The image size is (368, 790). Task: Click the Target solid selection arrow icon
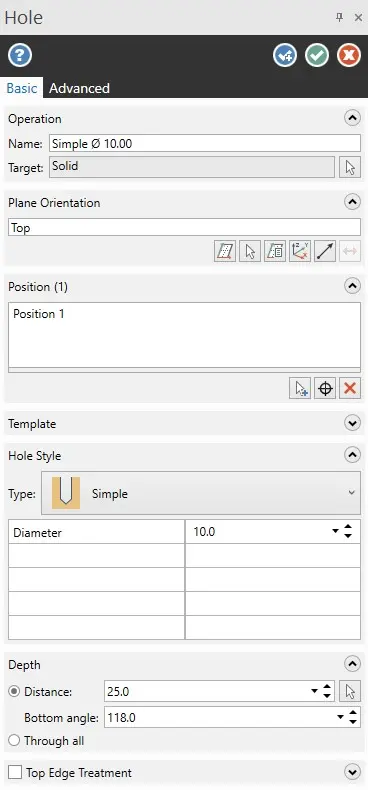350,167
